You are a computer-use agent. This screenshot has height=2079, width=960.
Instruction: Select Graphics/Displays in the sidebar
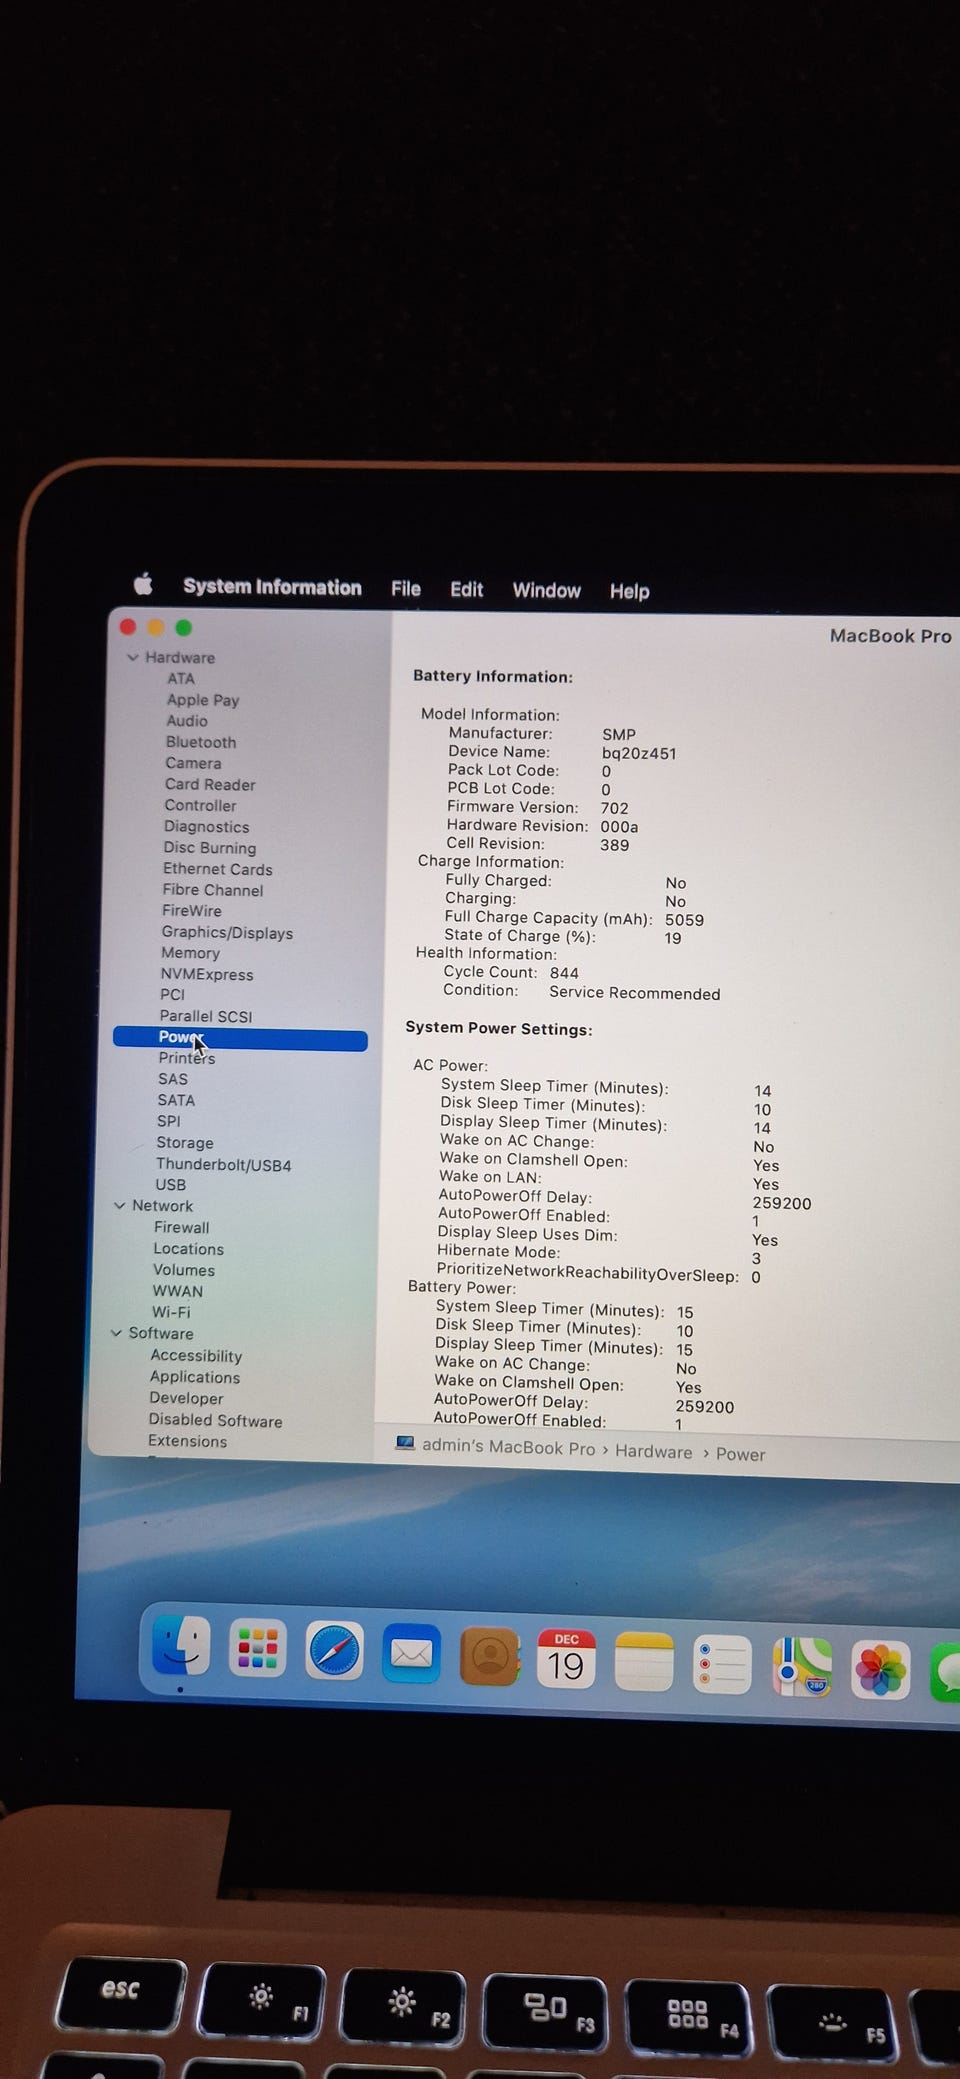click(x=227, y=933)
